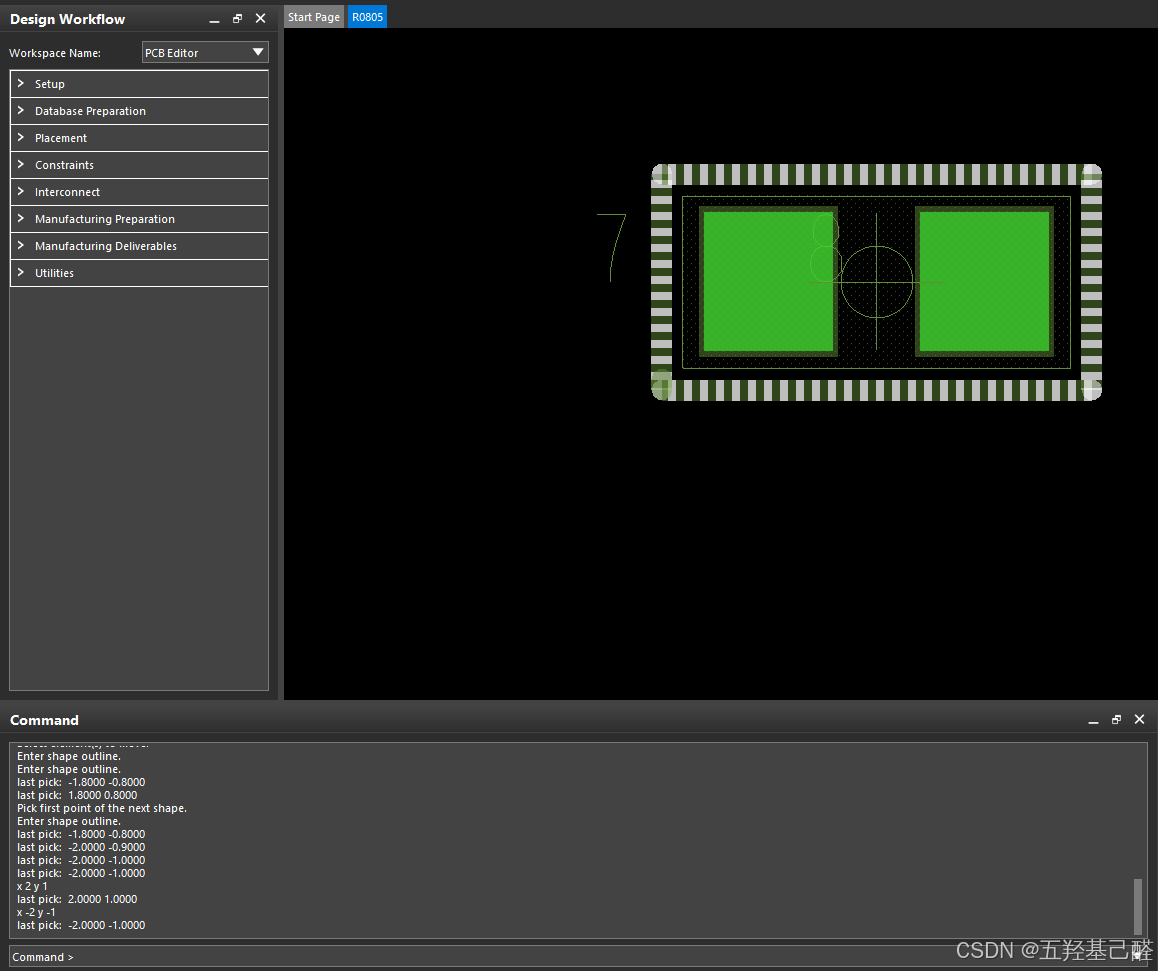Float the Command panel
Image resolution: width=1158 pixels, height=971 pixels.
[1116, 719]
